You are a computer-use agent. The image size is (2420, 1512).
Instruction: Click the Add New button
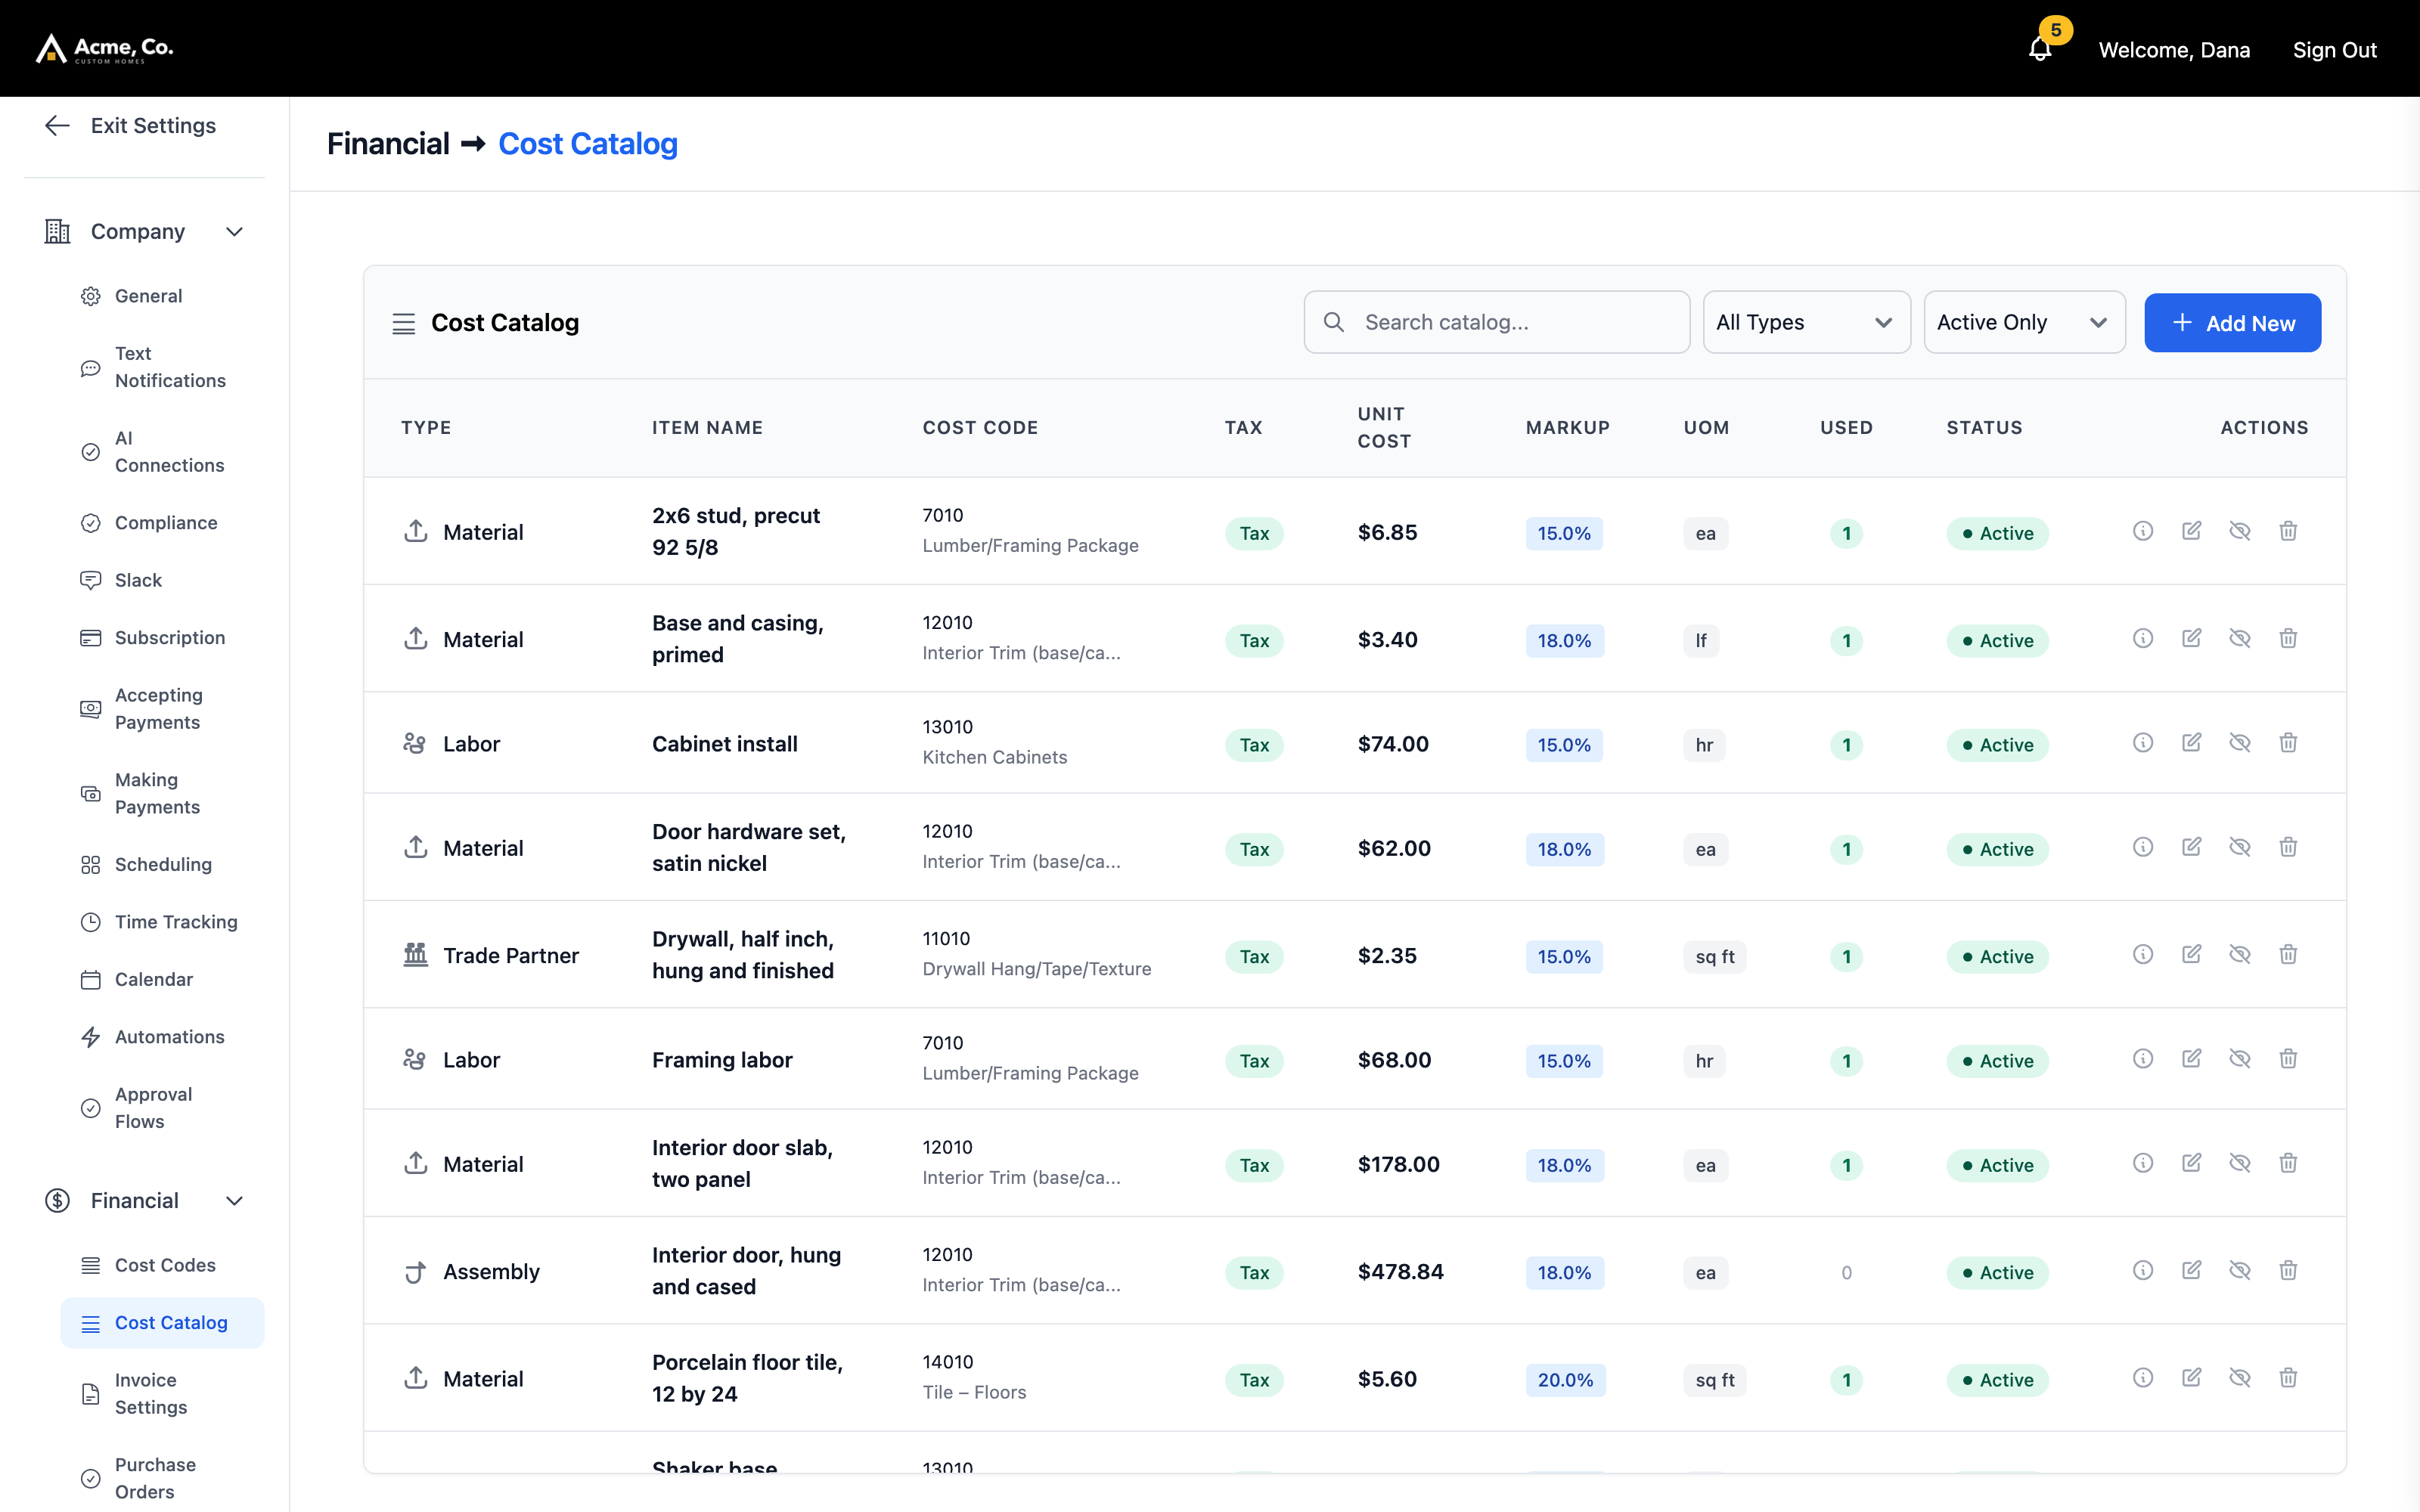pos(2232,323)
